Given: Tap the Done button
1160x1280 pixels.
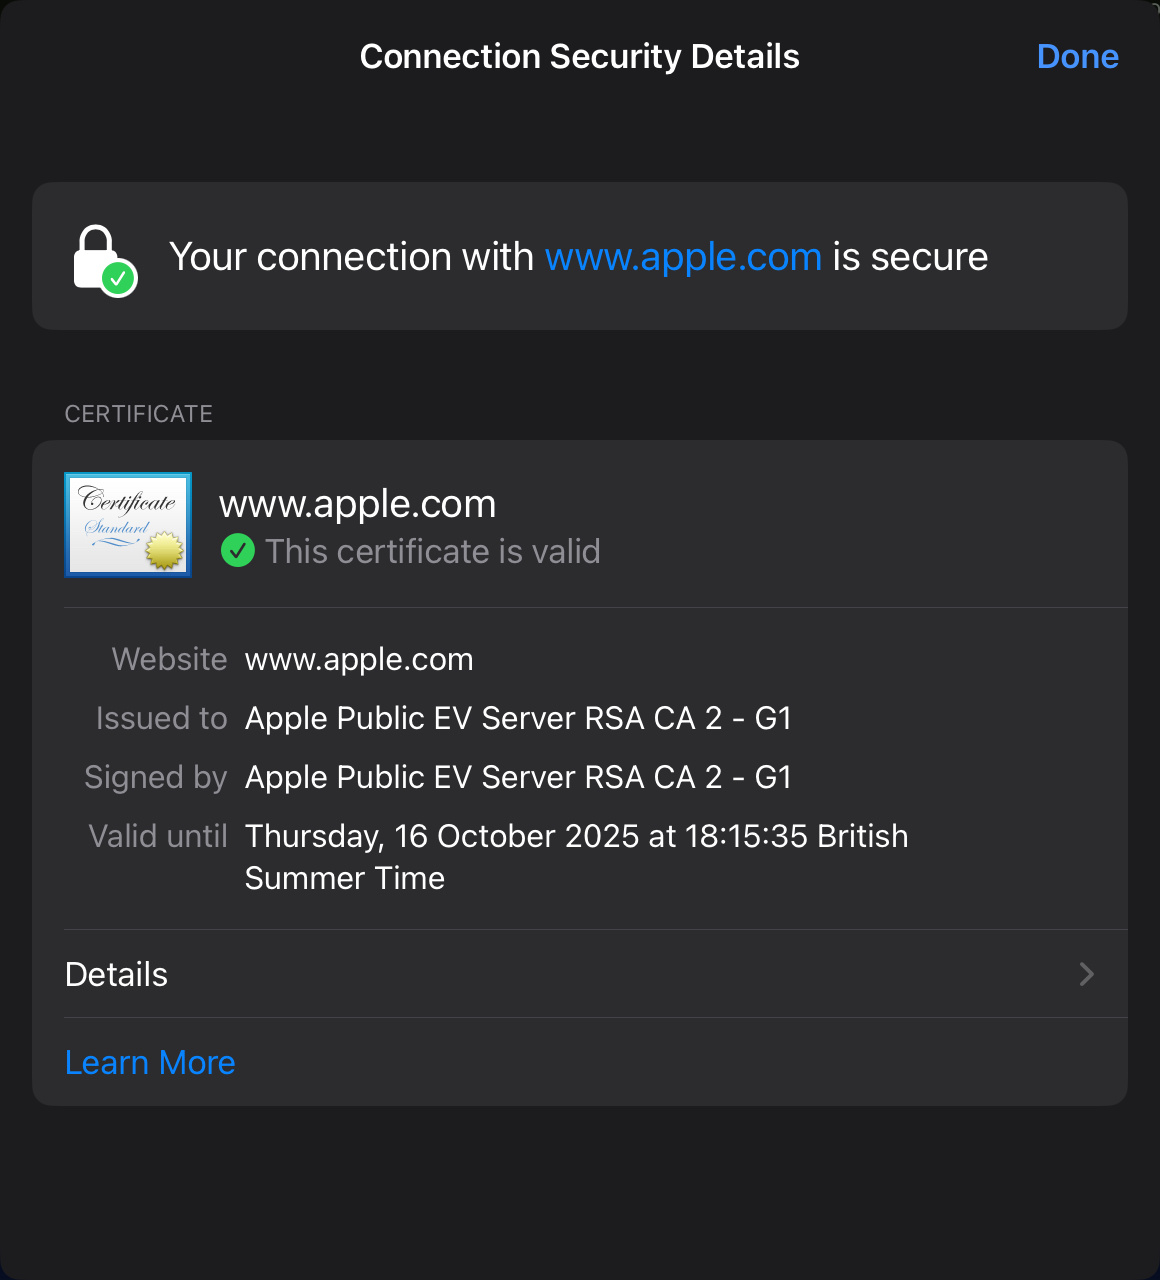Looking at the screenshot, I should point(1077,57).
